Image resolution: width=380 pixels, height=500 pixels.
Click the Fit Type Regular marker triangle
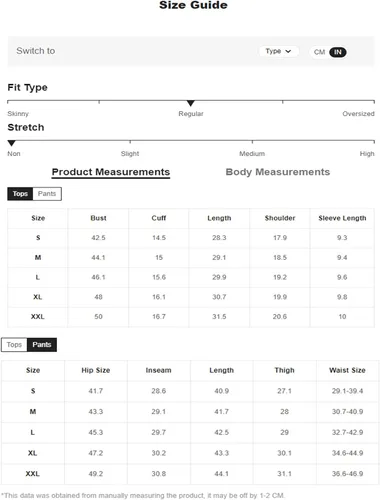click(190, 103)
